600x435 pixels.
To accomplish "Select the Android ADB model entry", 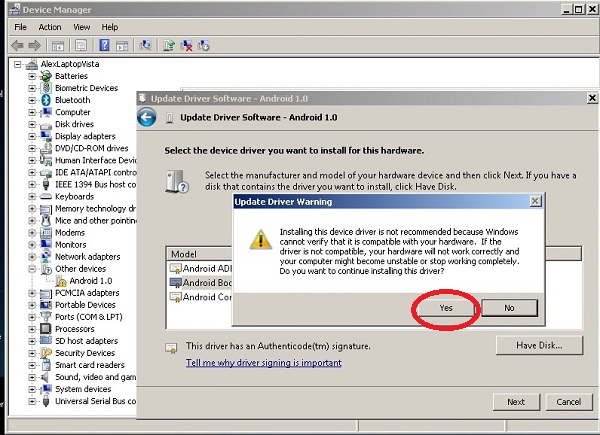I will [x=201, y=269].
